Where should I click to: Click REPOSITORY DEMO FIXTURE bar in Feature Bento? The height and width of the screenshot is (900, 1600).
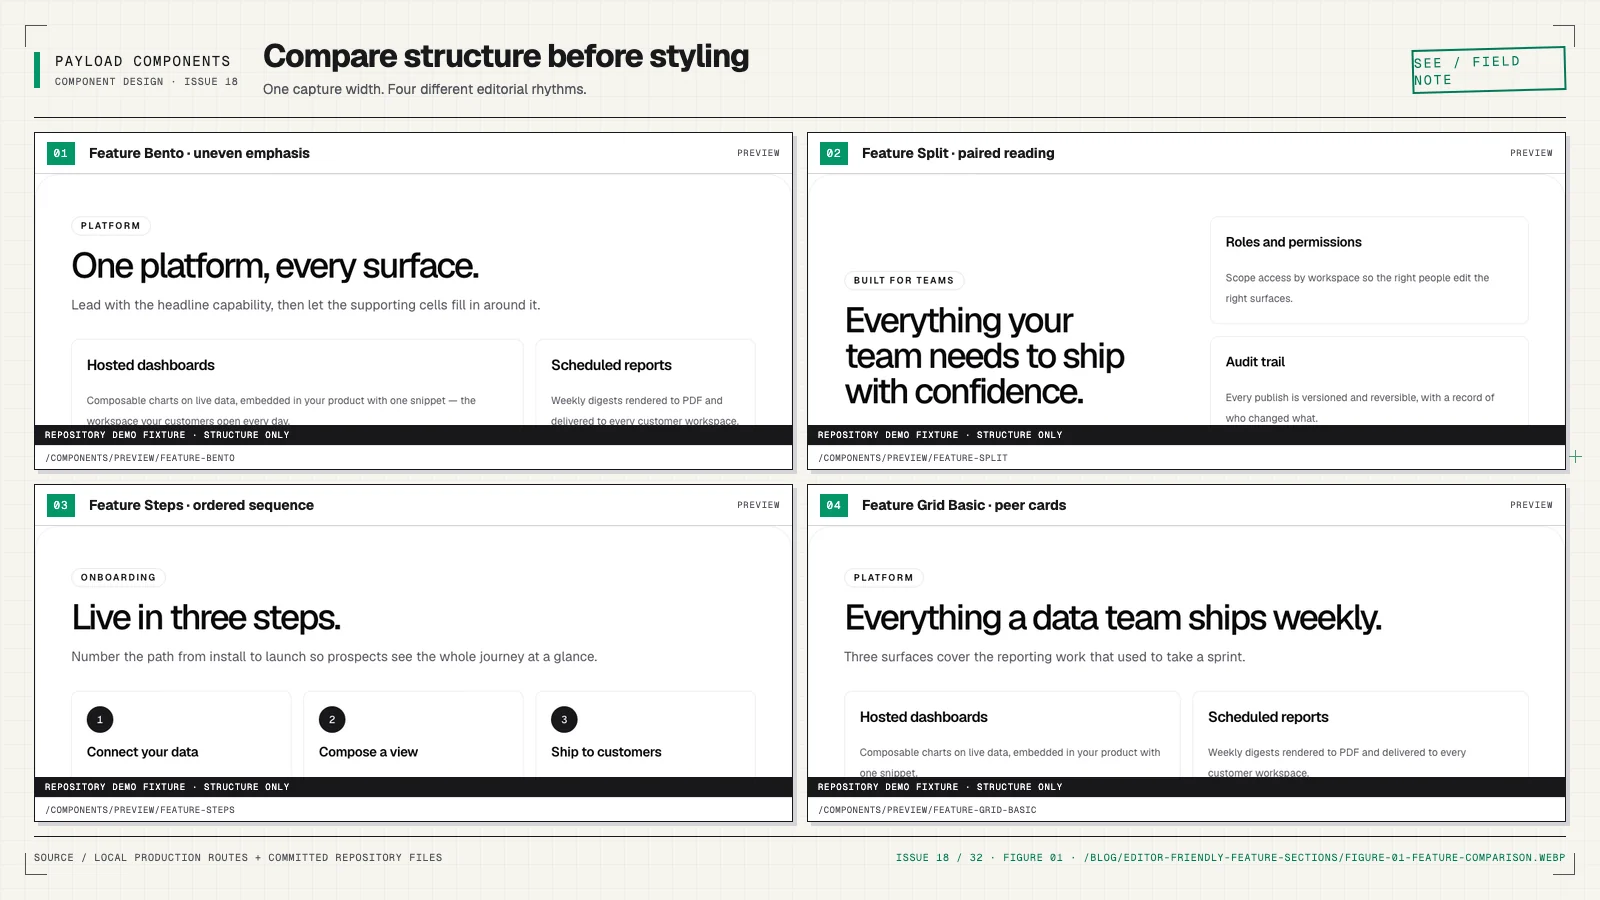coord(413,435)
